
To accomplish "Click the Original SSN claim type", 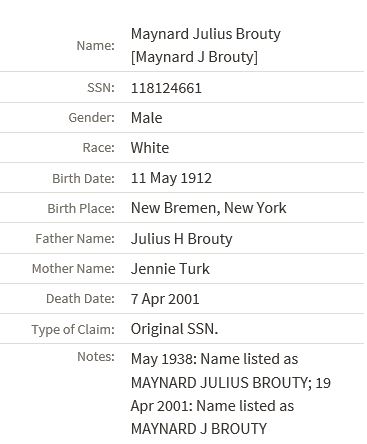I will click(174, 329).
